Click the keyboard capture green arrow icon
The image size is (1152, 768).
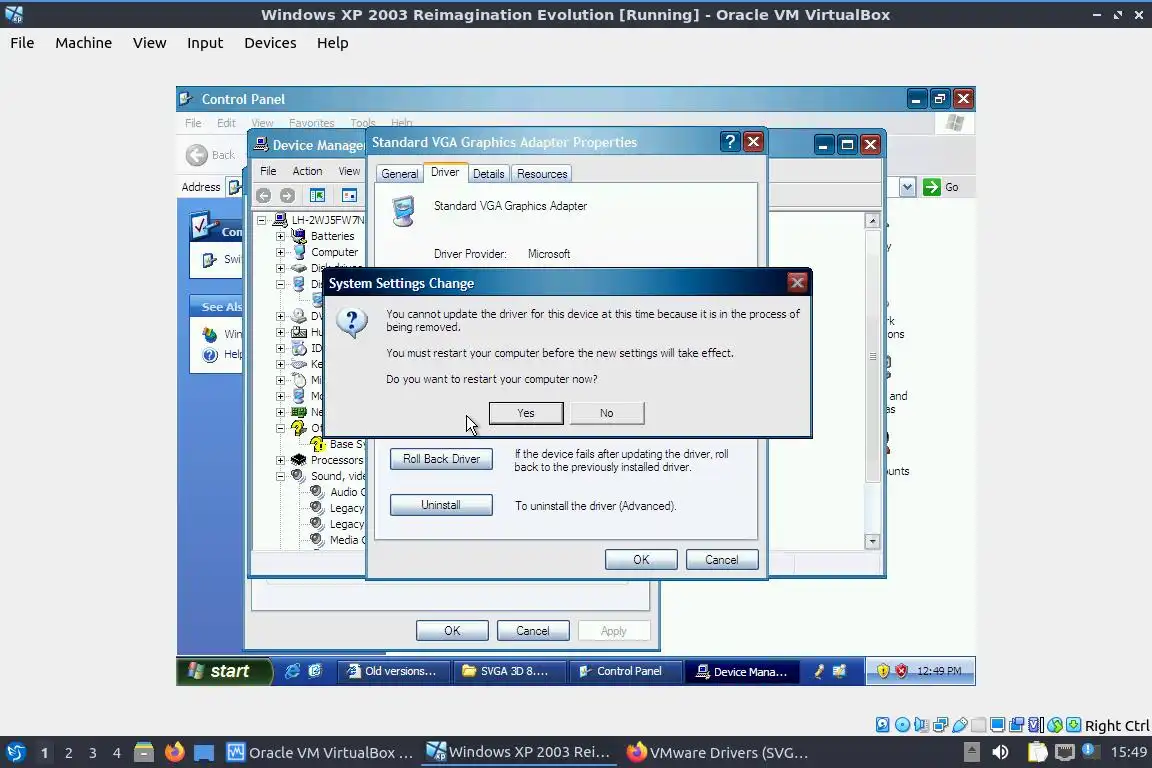1073,725
